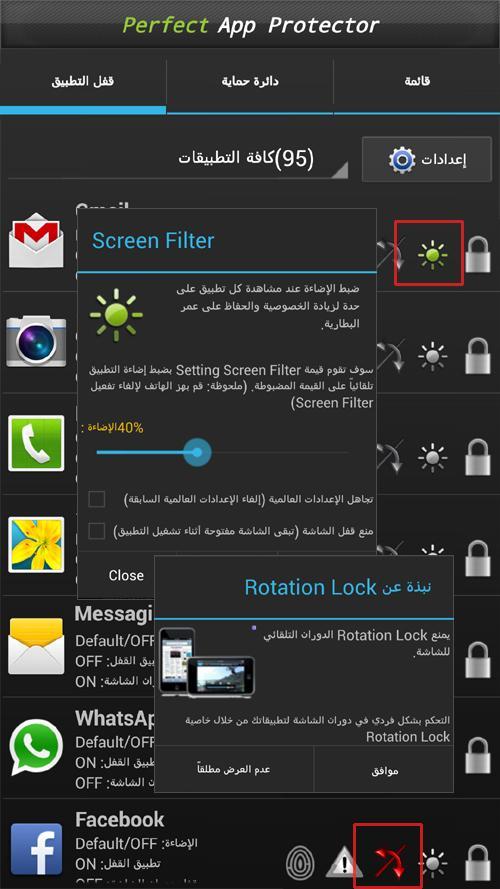Image resolution: width=500 pixels, height=889 pixels.
Task: Toggle the padlock for the Gmail app
Action: tap(477, 254)
